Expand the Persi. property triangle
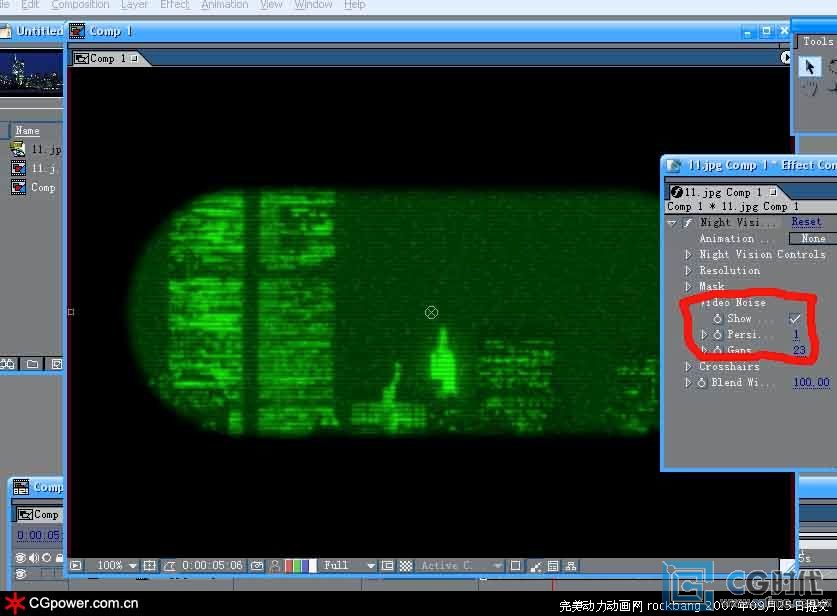 704,335
